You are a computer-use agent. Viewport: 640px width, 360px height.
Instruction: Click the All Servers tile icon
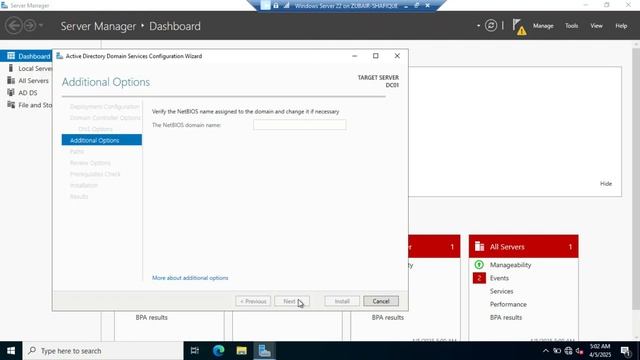[x=480, y=247]
